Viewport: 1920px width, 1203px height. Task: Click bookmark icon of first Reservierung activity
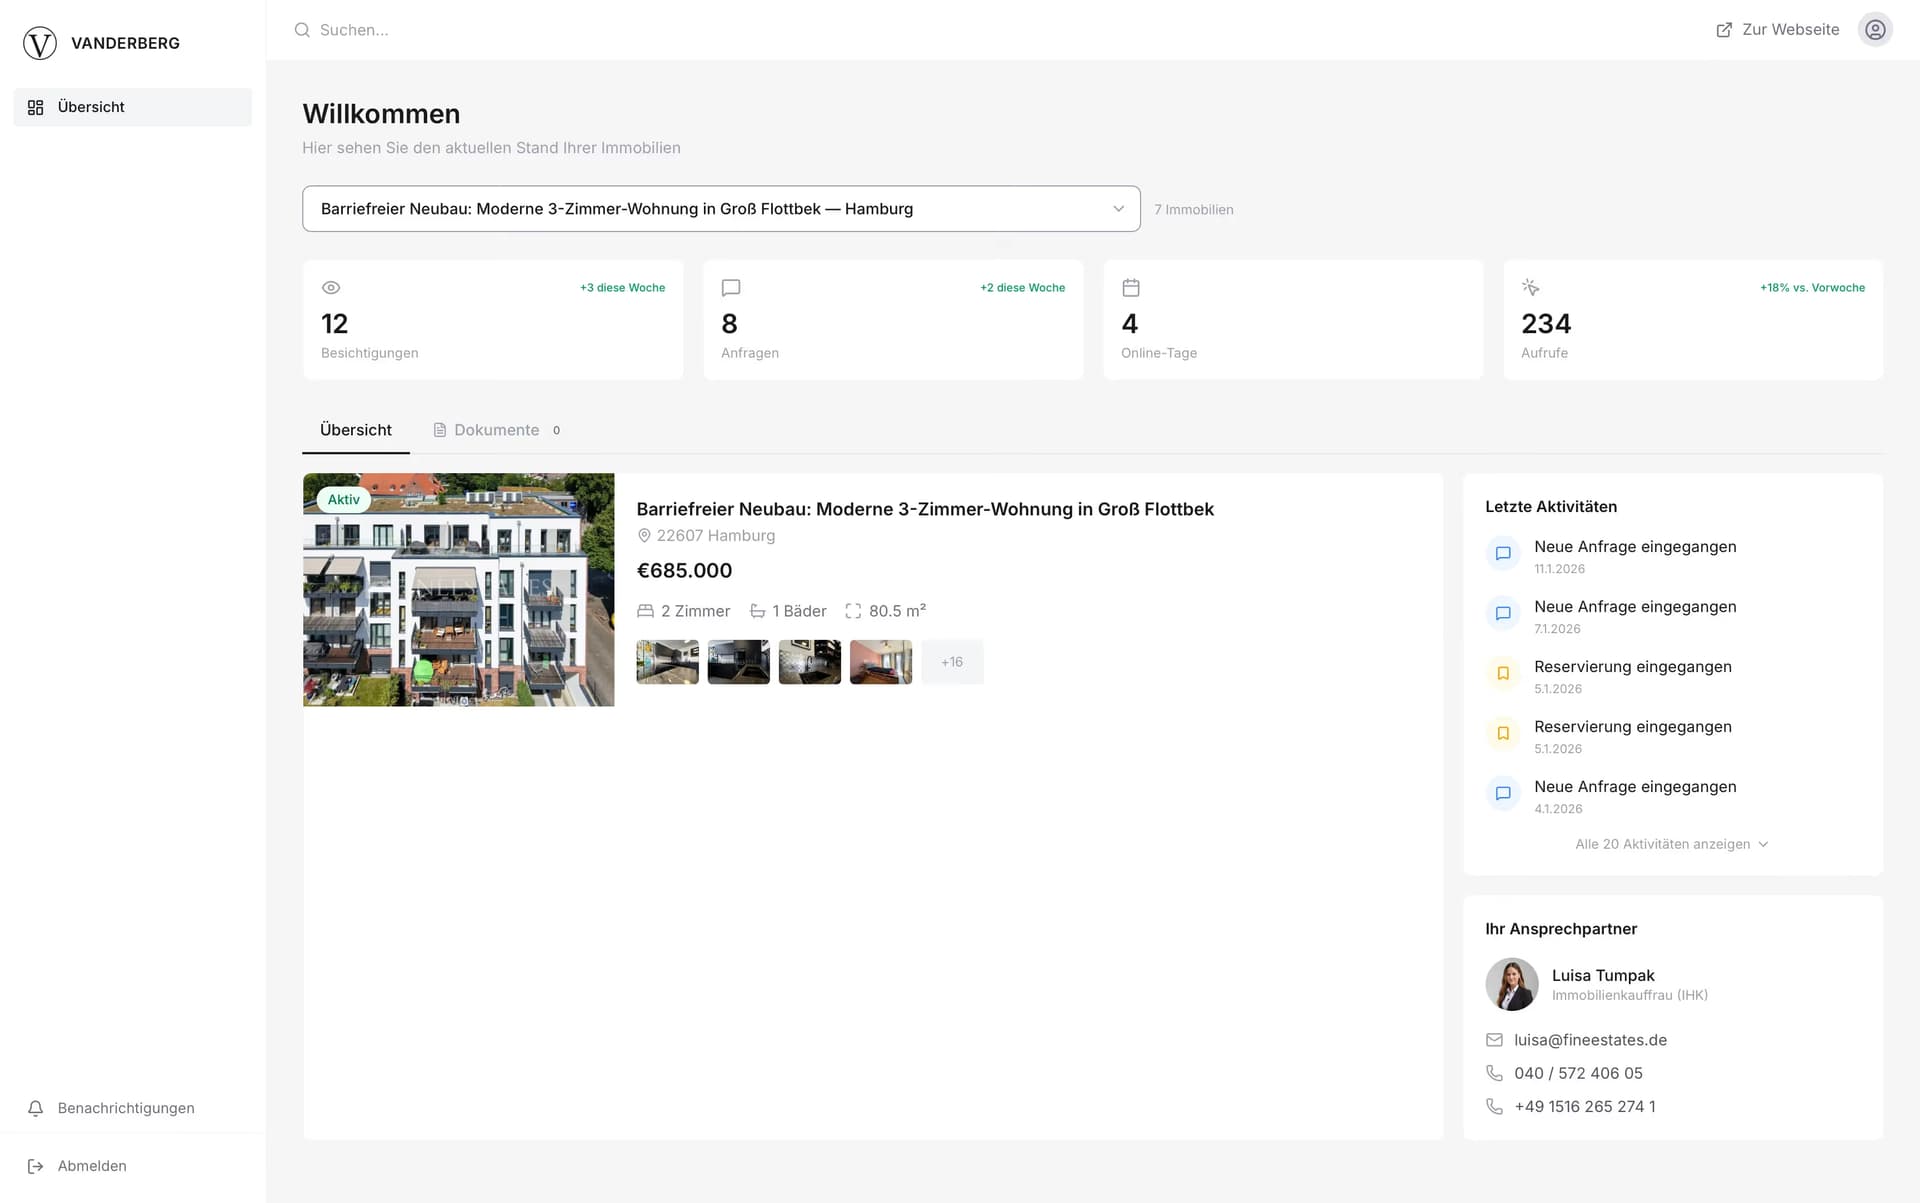click(1502, 673)
